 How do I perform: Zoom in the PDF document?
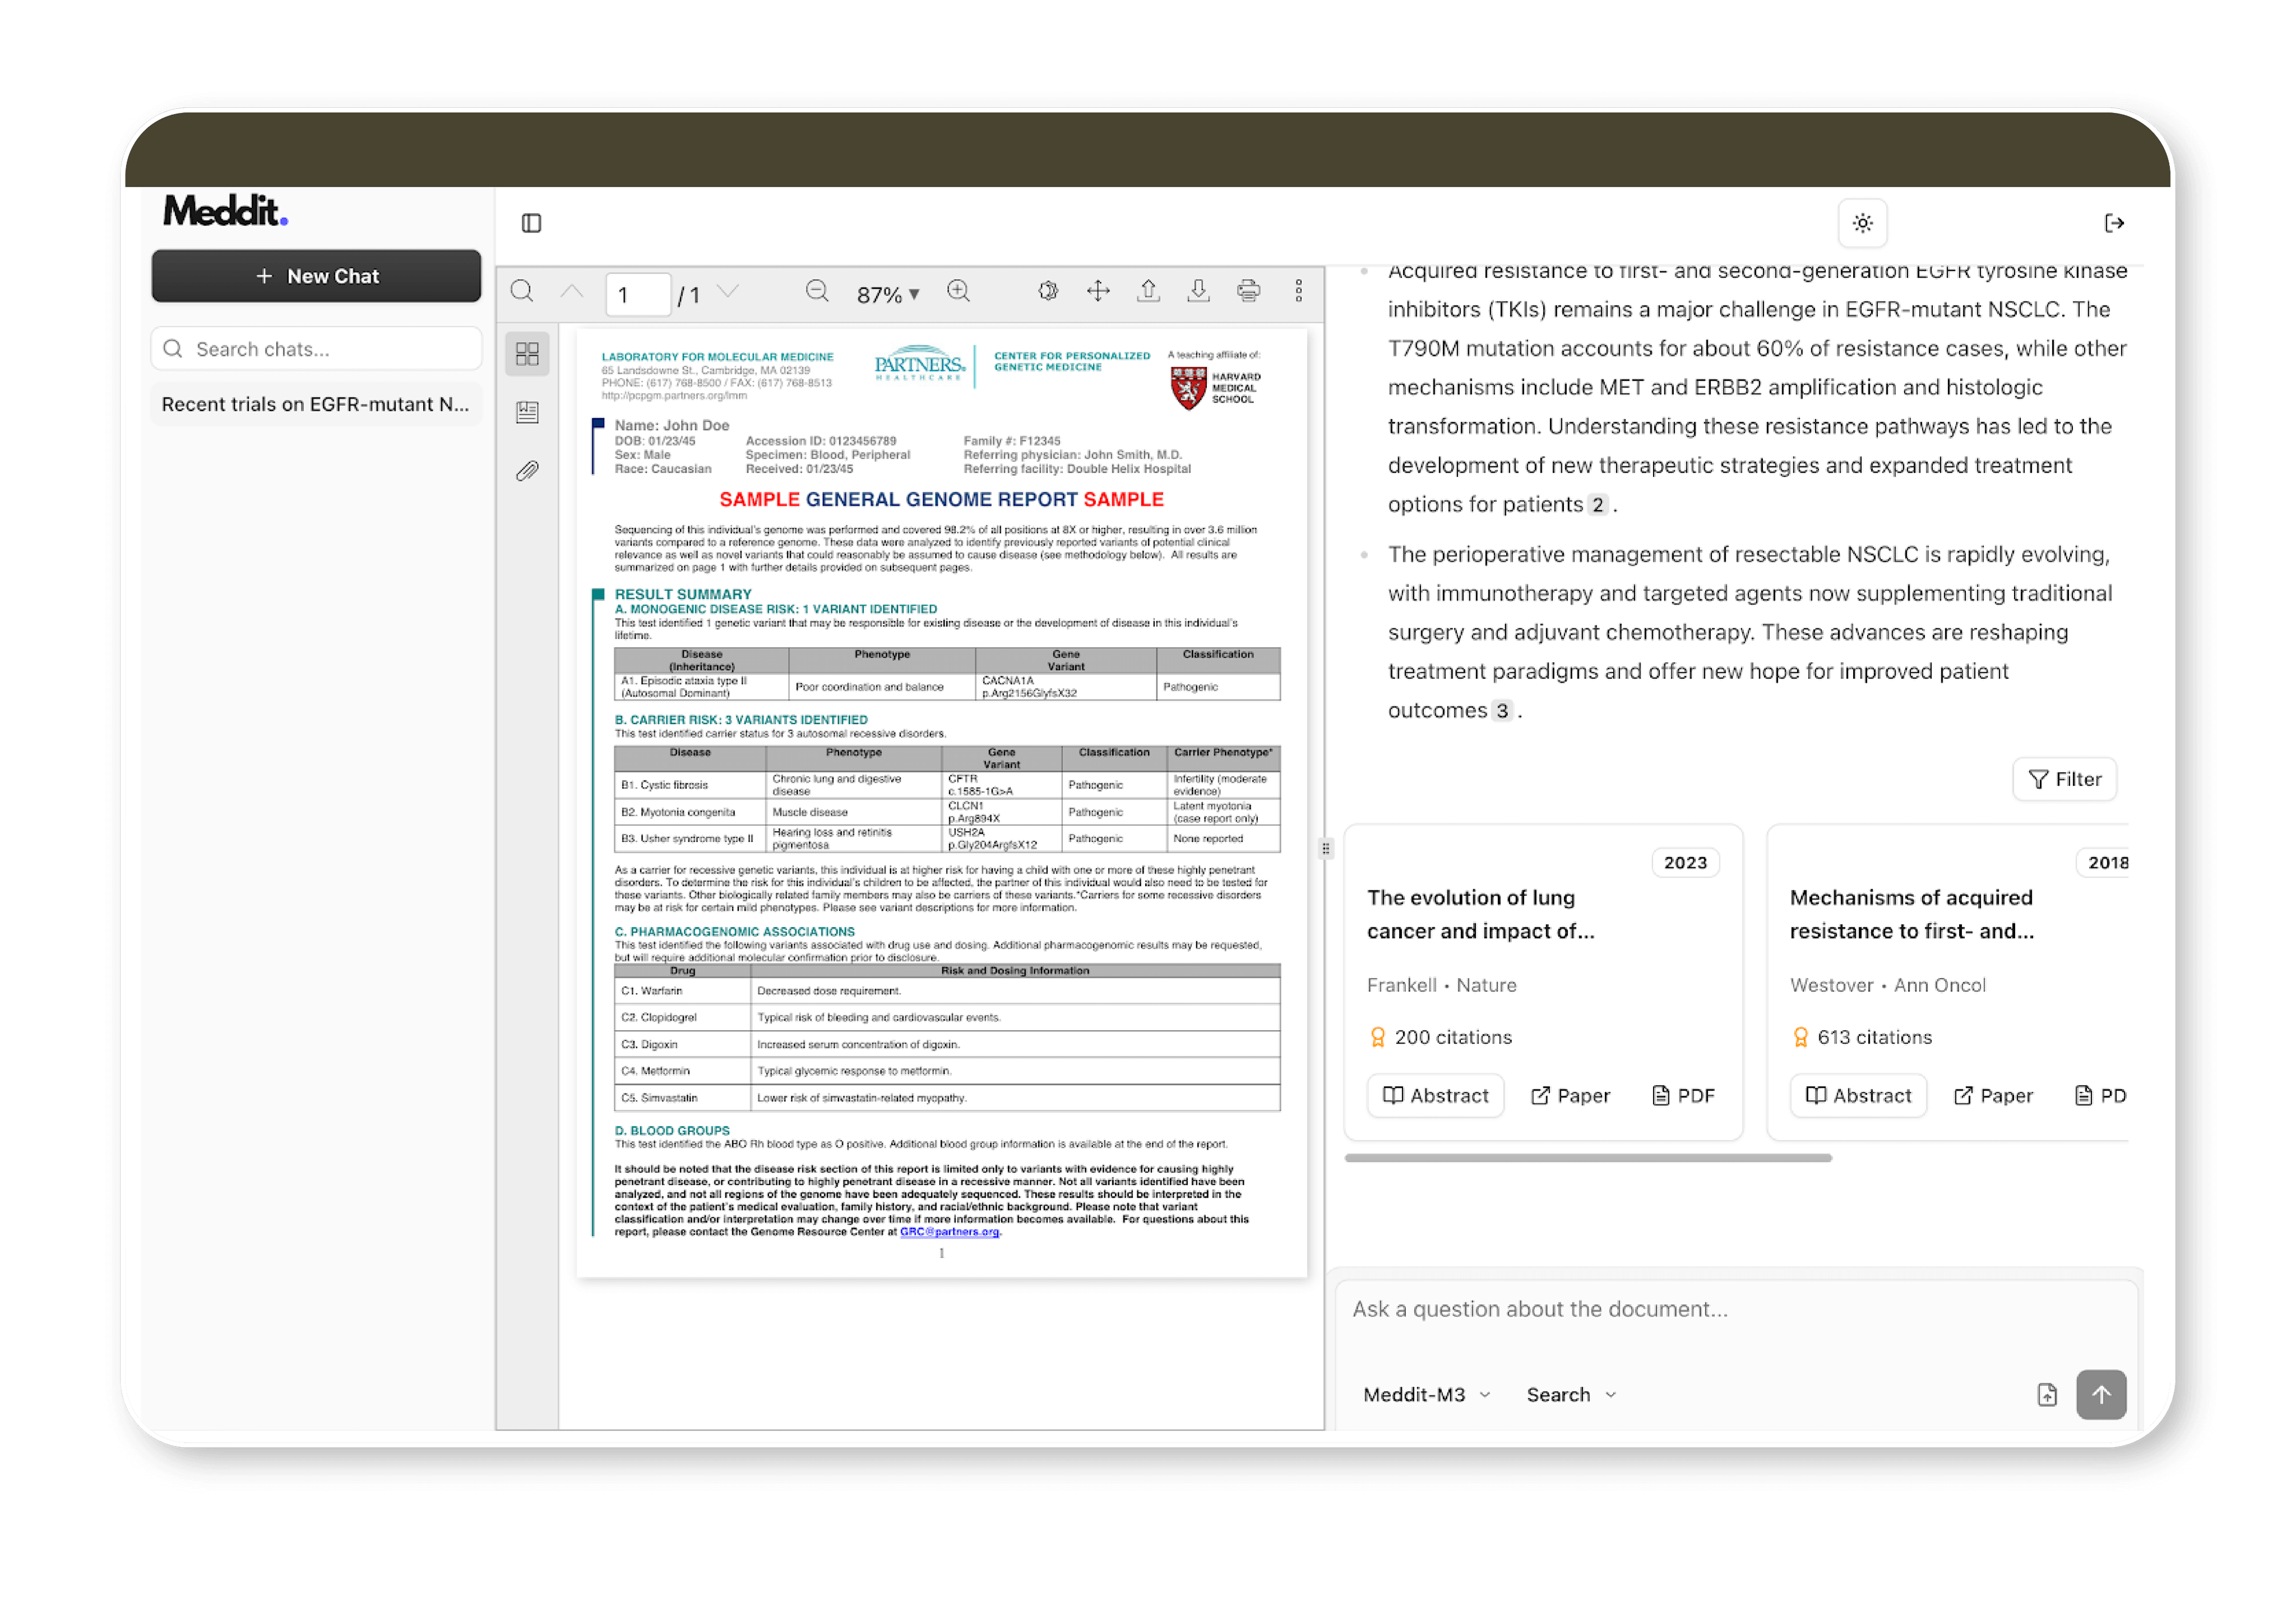958,292
